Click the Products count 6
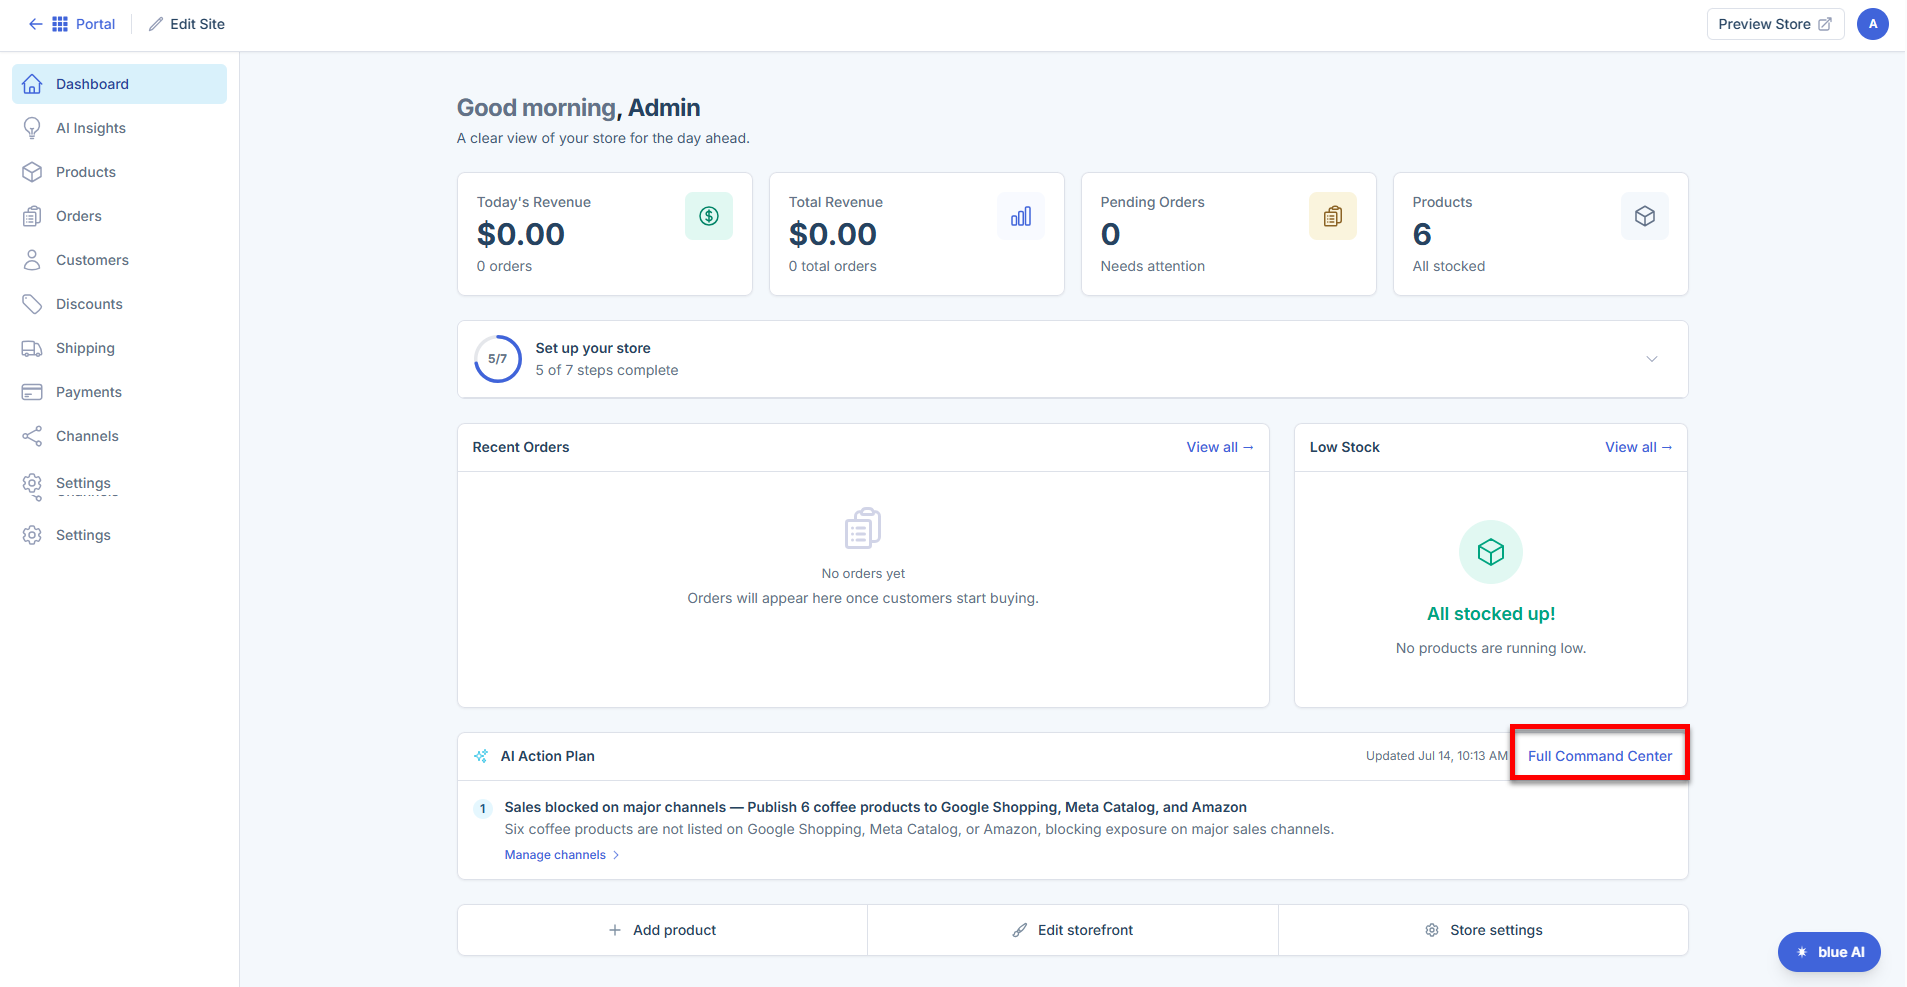The width and height of the screenshot is (1907, 987). point(1422,234)
